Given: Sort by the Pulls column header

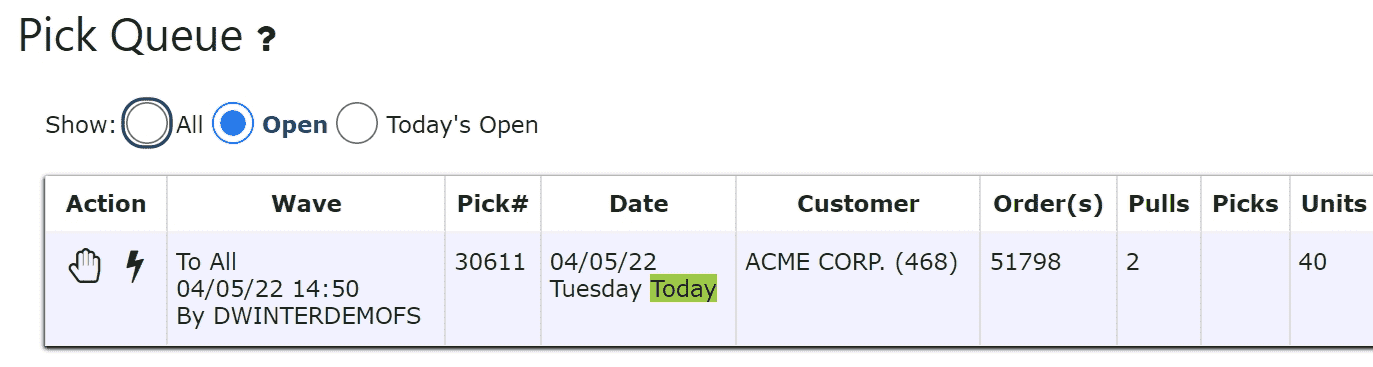Looking at the screenshot, I should tap(1158, 204).
